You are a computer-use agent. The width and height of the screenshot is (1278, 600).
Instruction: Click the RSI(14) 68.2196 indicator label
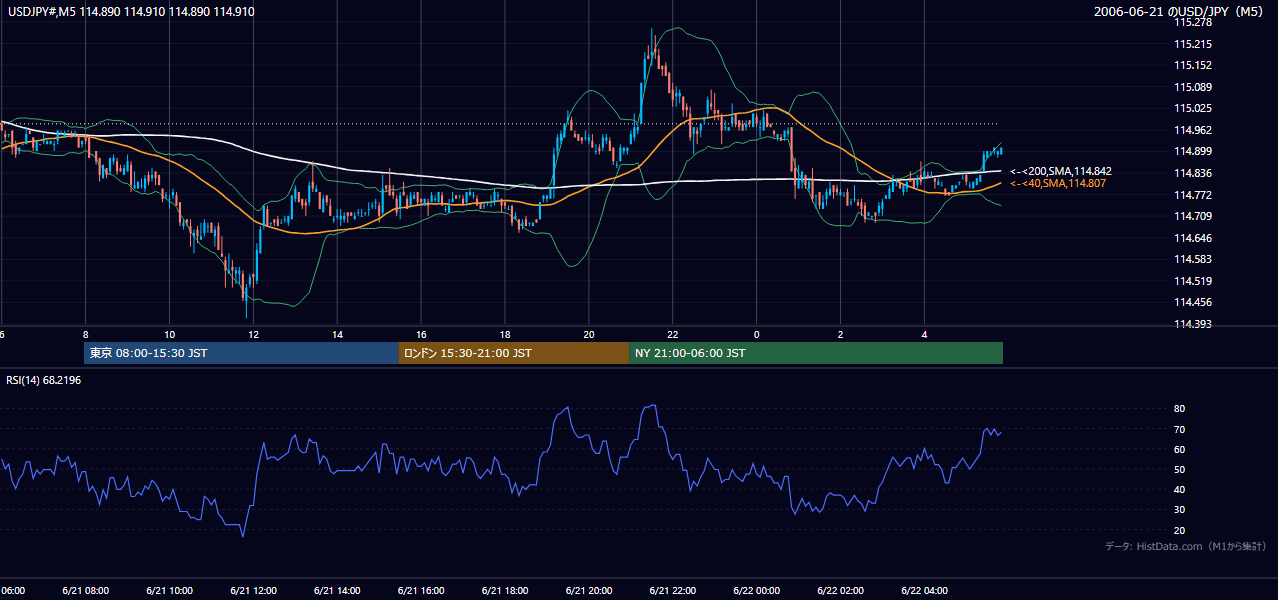(x=41, y=381)
